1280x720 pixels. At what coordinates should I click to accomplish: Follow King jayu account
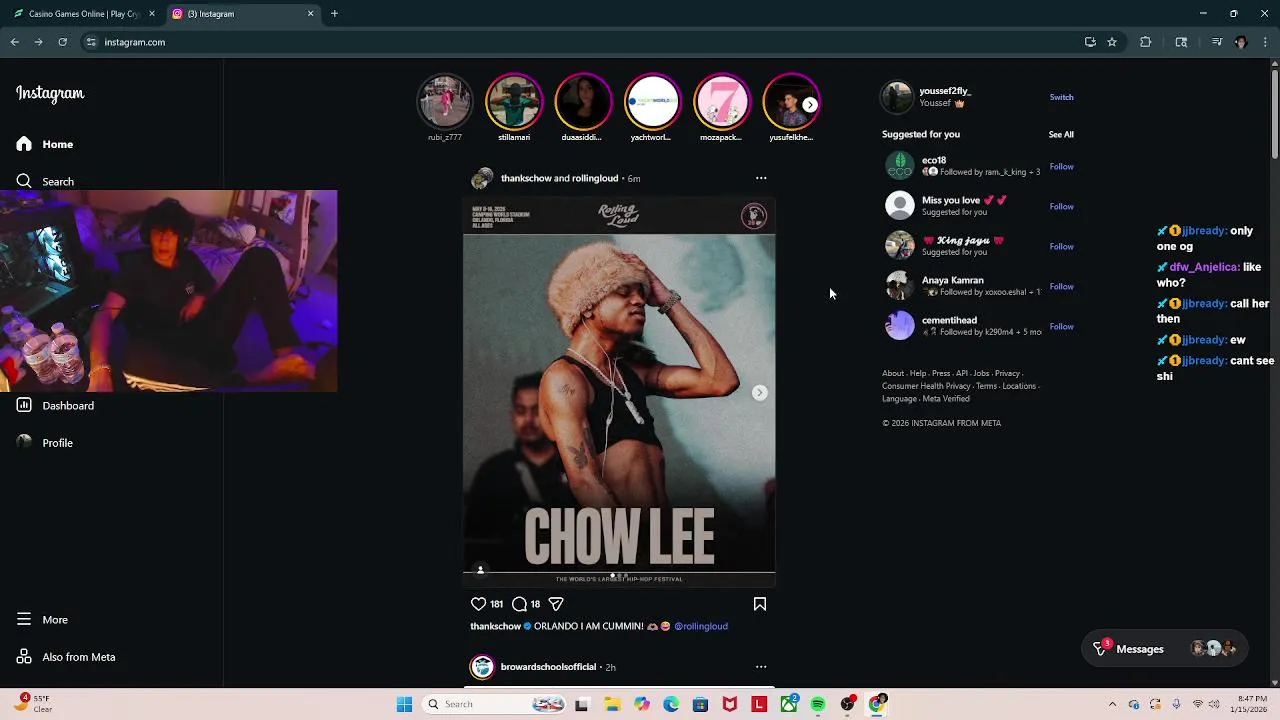1061,246
